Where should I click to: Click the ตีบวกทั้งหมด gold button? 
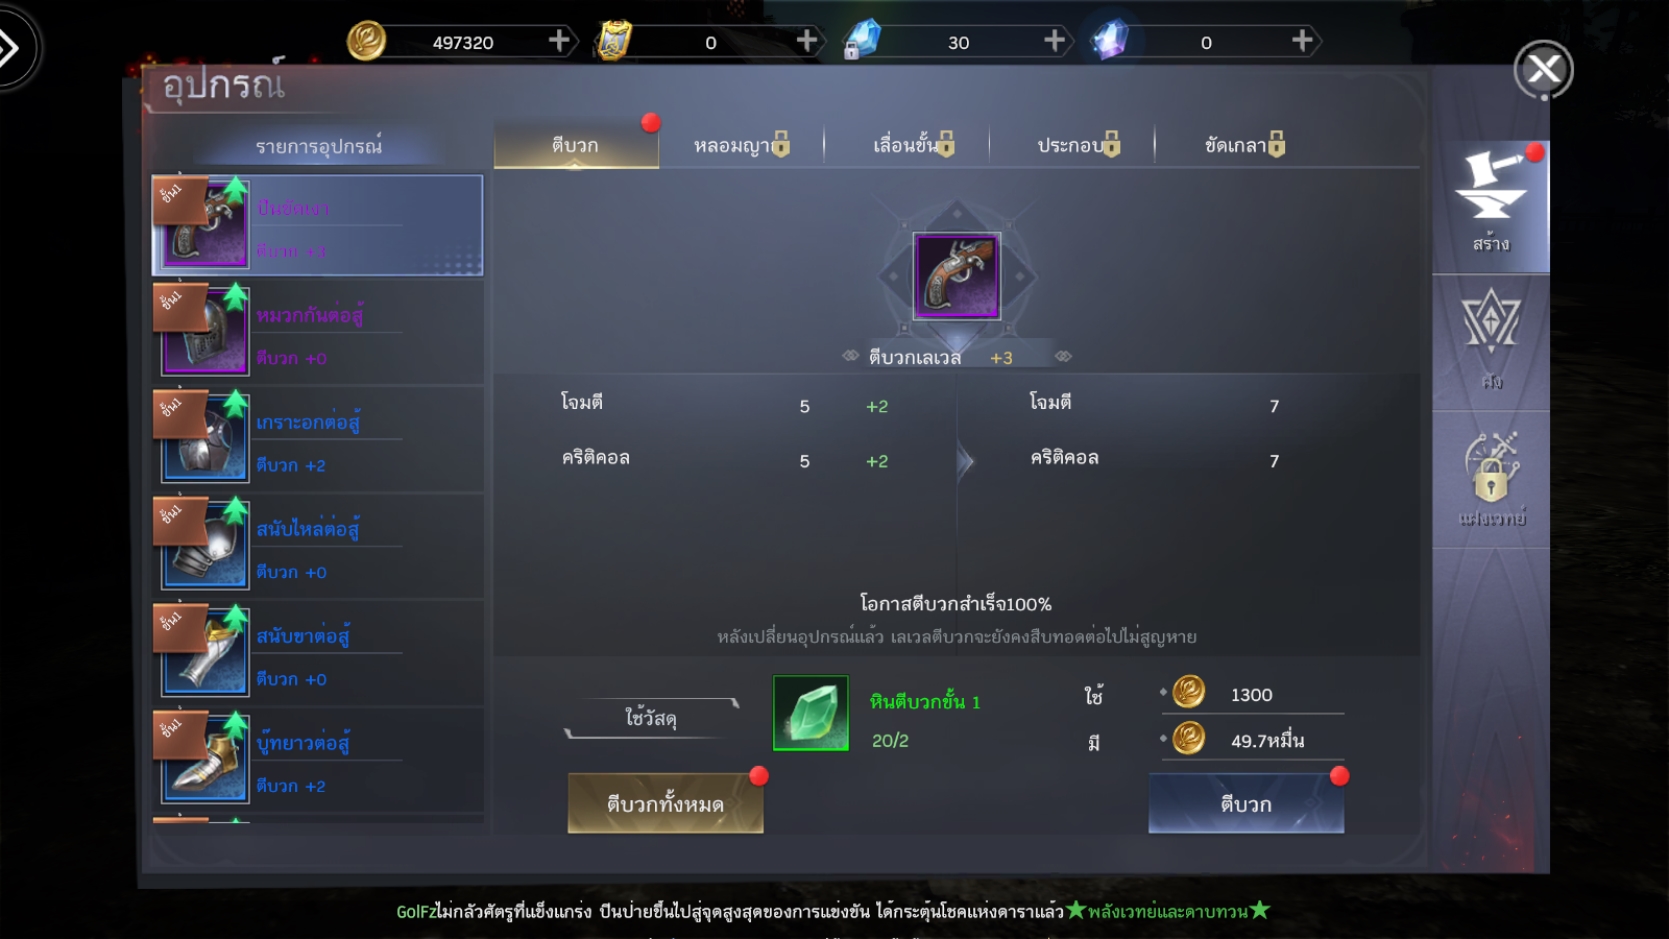tap(665, 804)
